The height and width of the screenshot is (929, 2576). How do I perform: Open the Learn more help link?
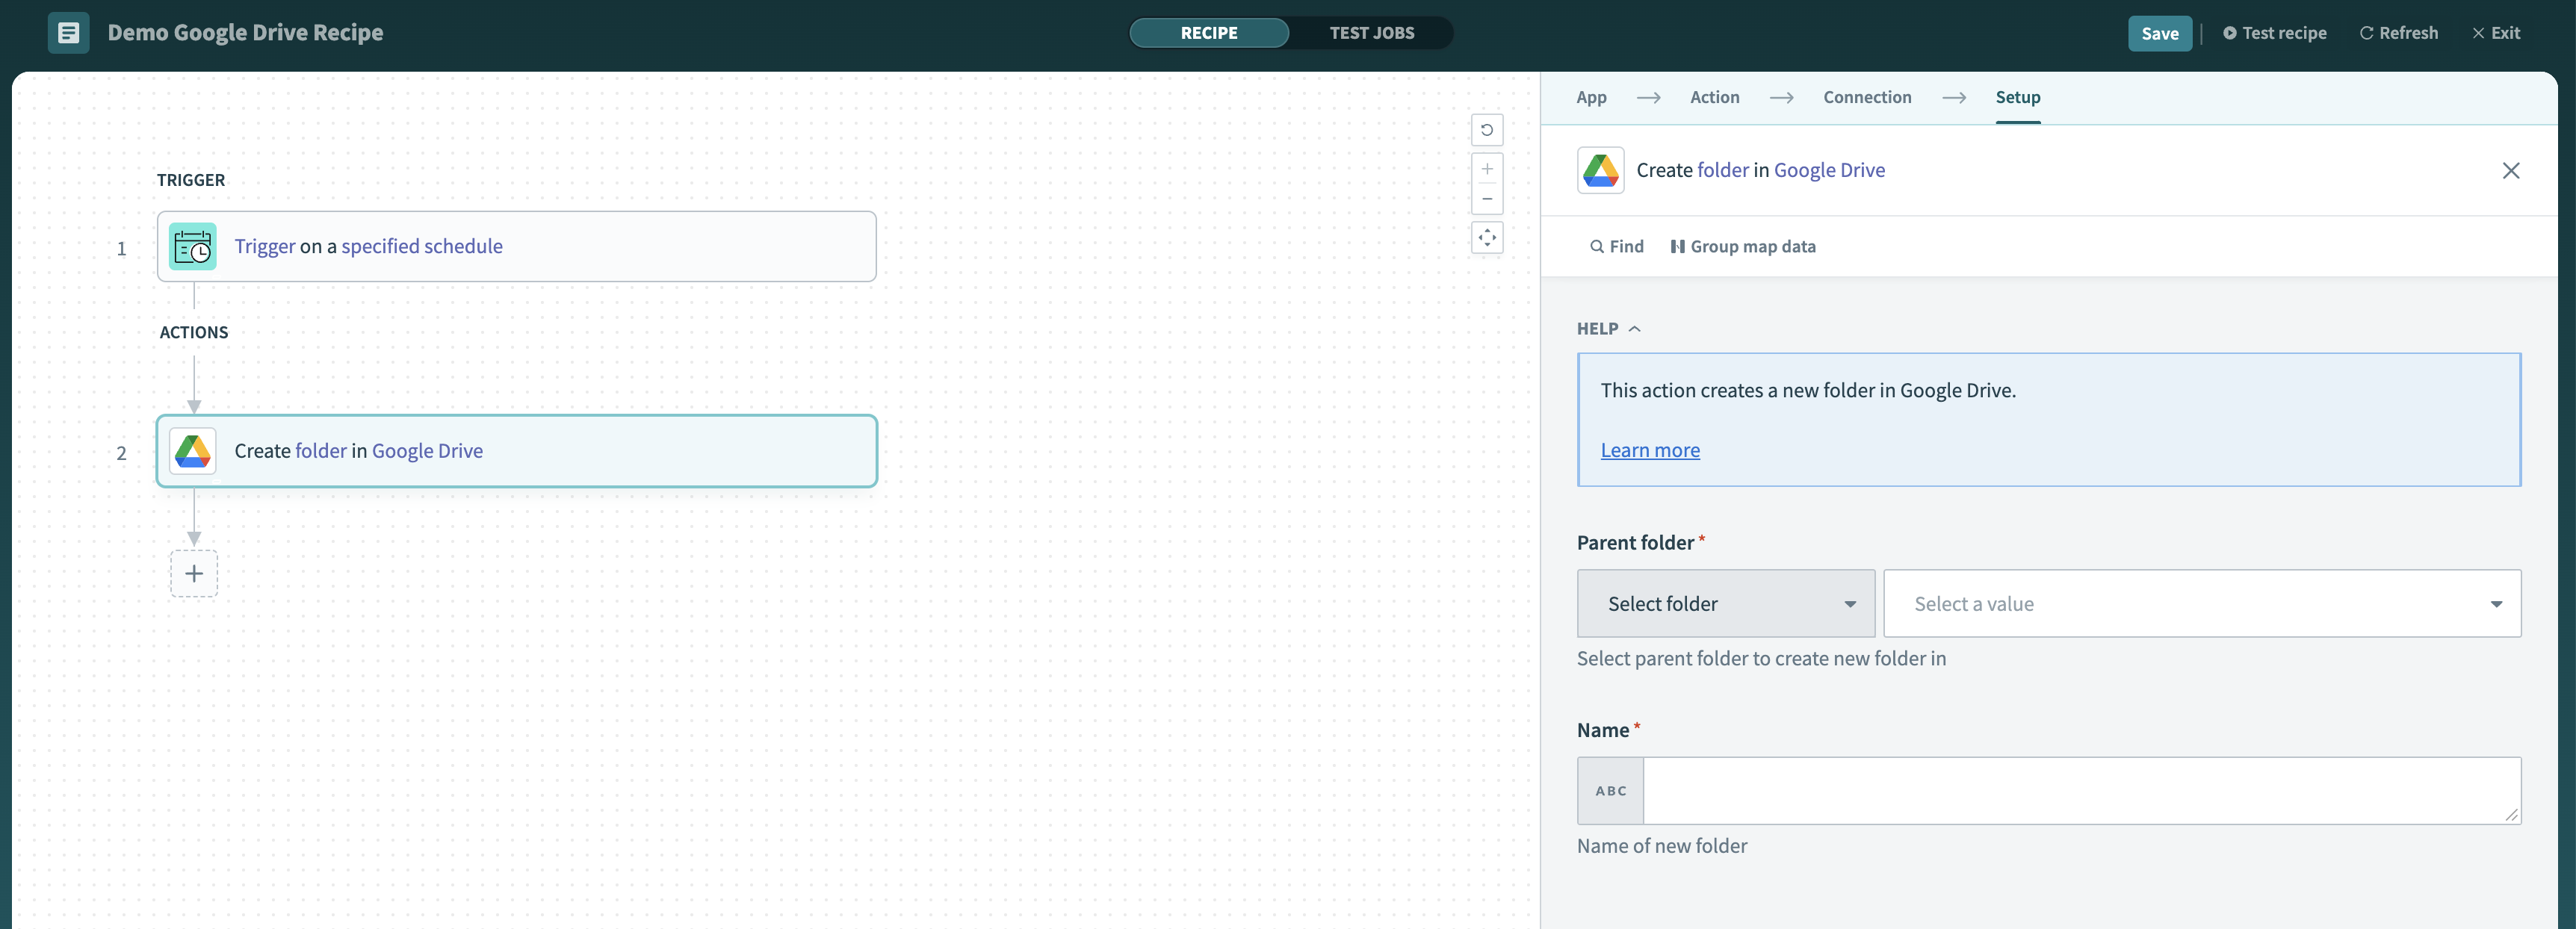(x=1650, y=450)
